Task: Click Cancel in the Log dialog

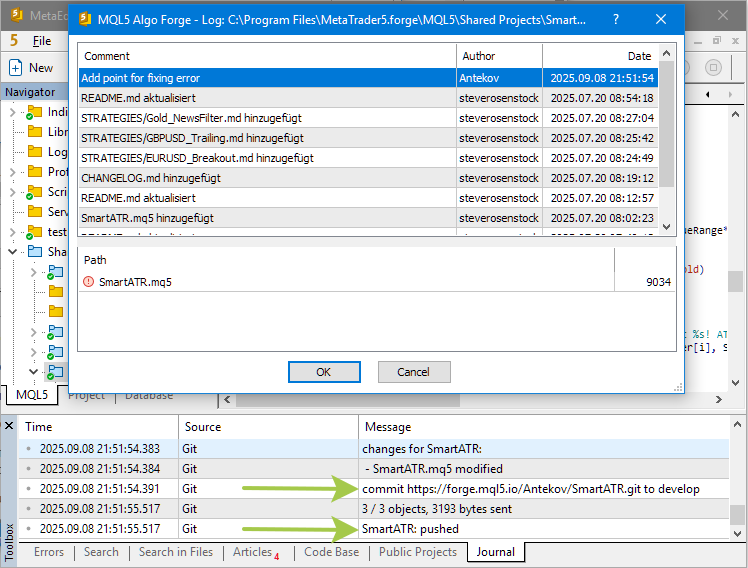Action: (414, 372)
